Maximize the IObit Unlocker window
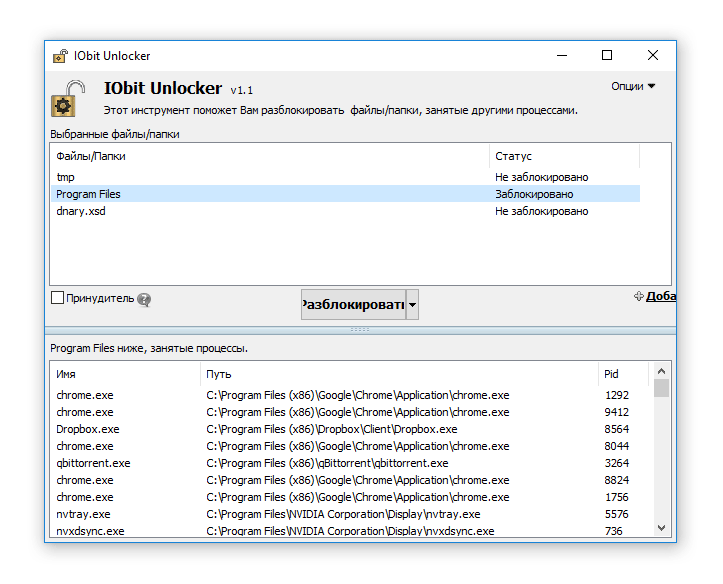 (x=607, y=55)
